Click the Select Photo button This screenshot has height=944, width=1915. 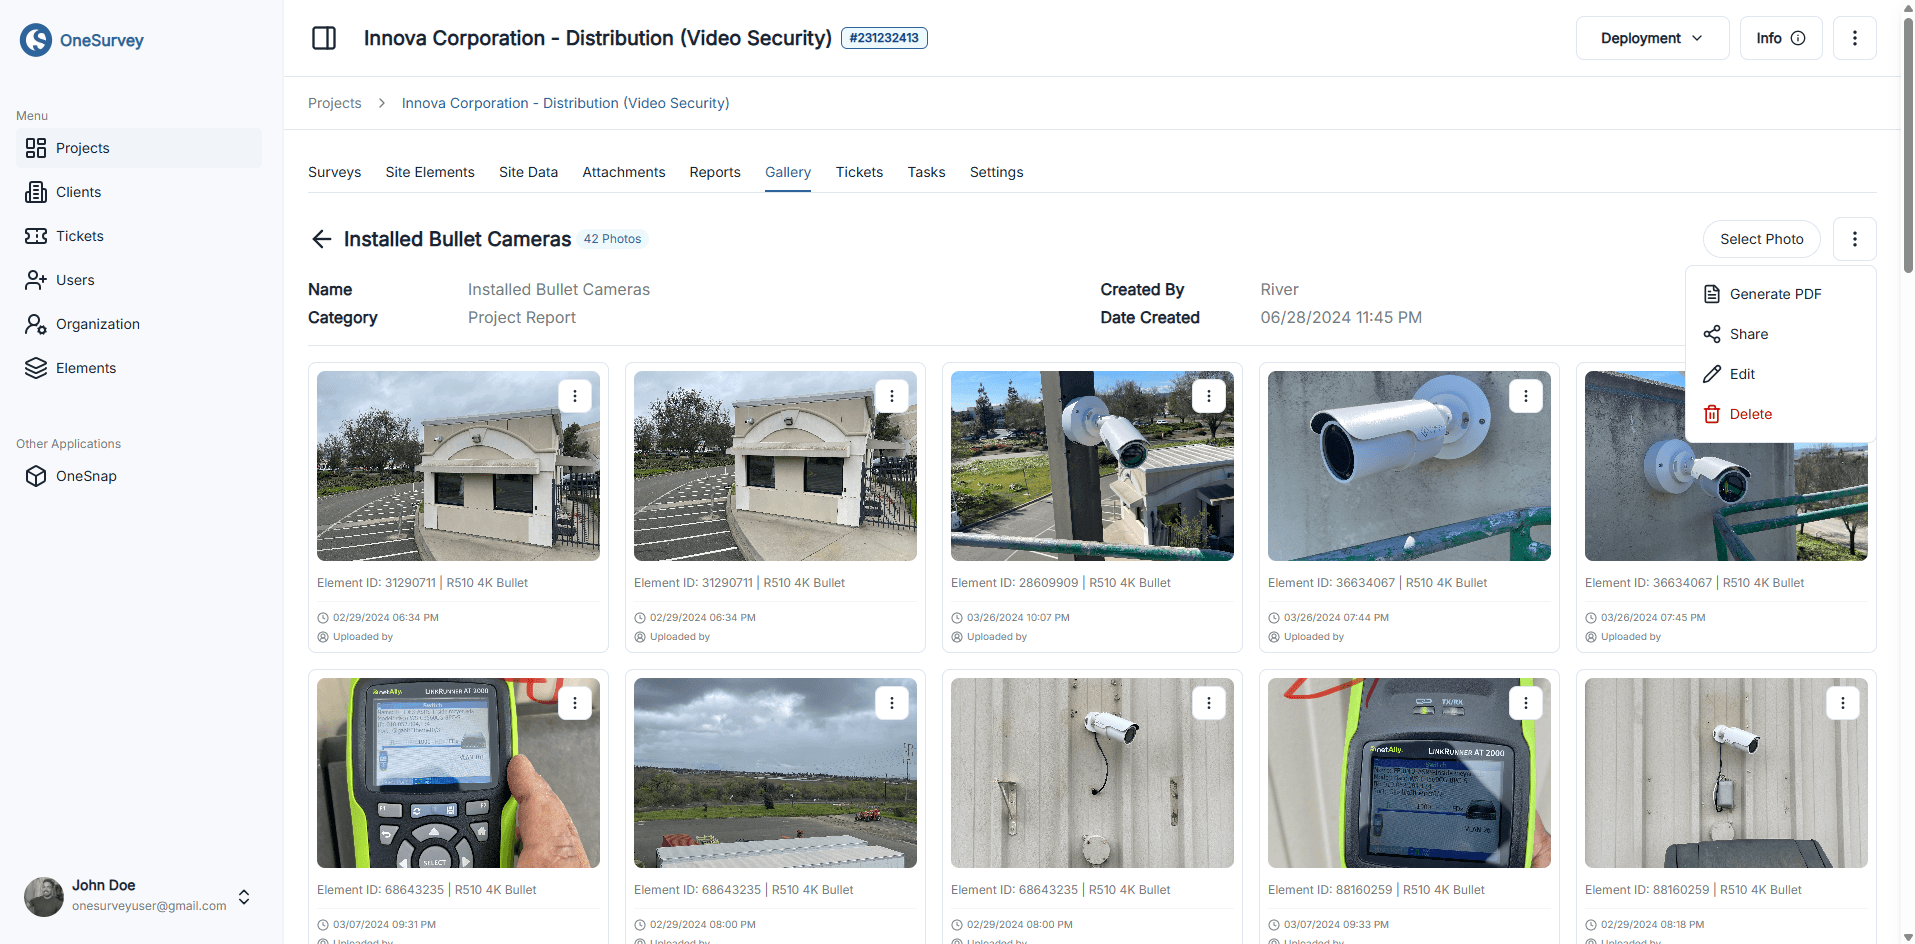1760,238
